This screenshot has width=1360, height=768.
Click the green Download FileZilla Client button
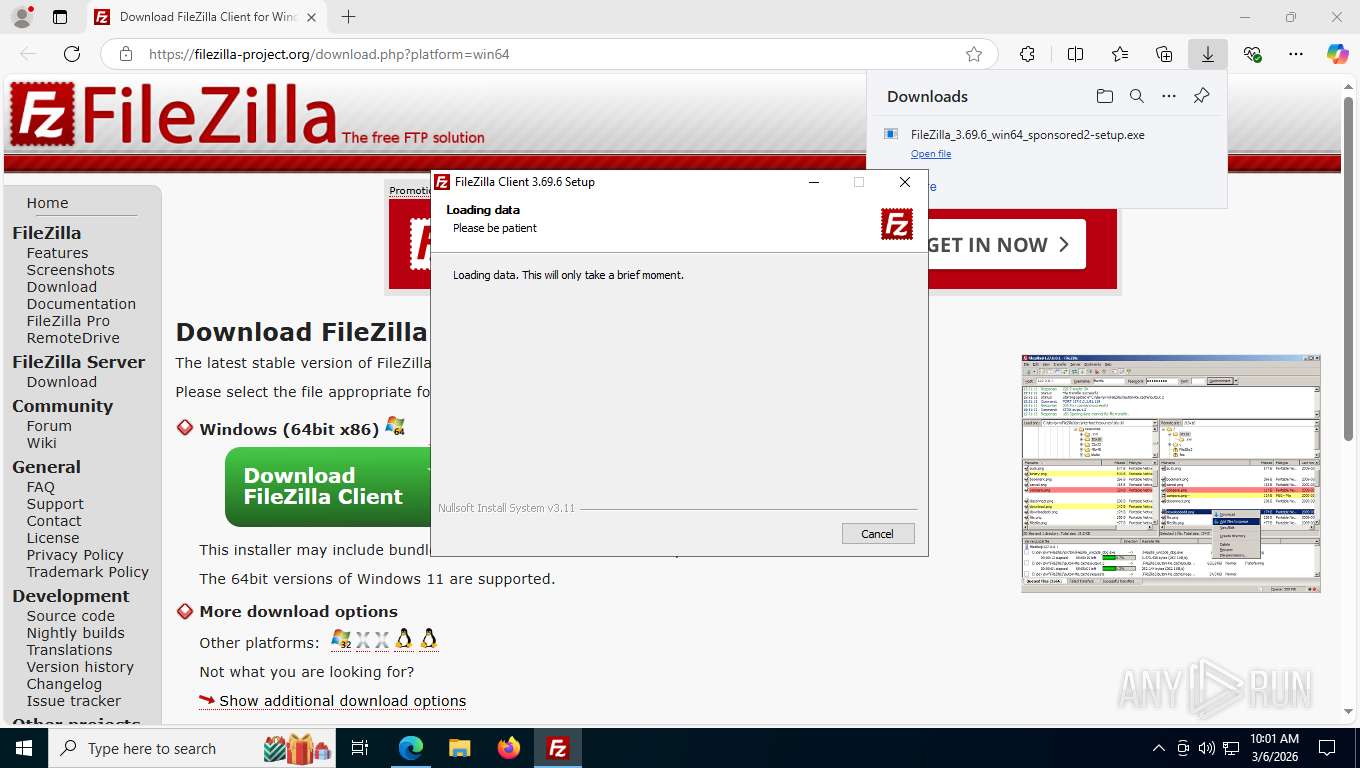pyautogui.click(x=327, y=487)
